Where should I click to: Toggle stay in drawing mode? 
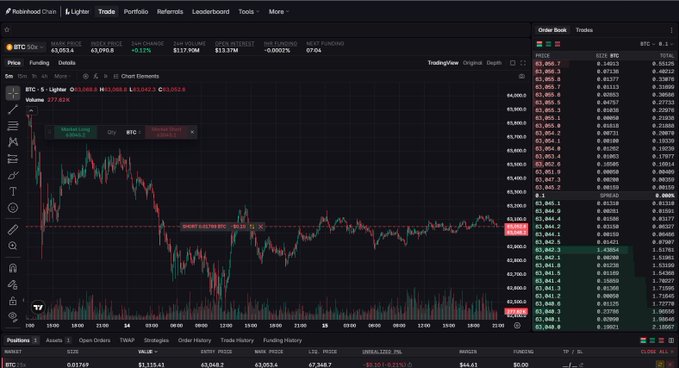[x=13, y=284]
